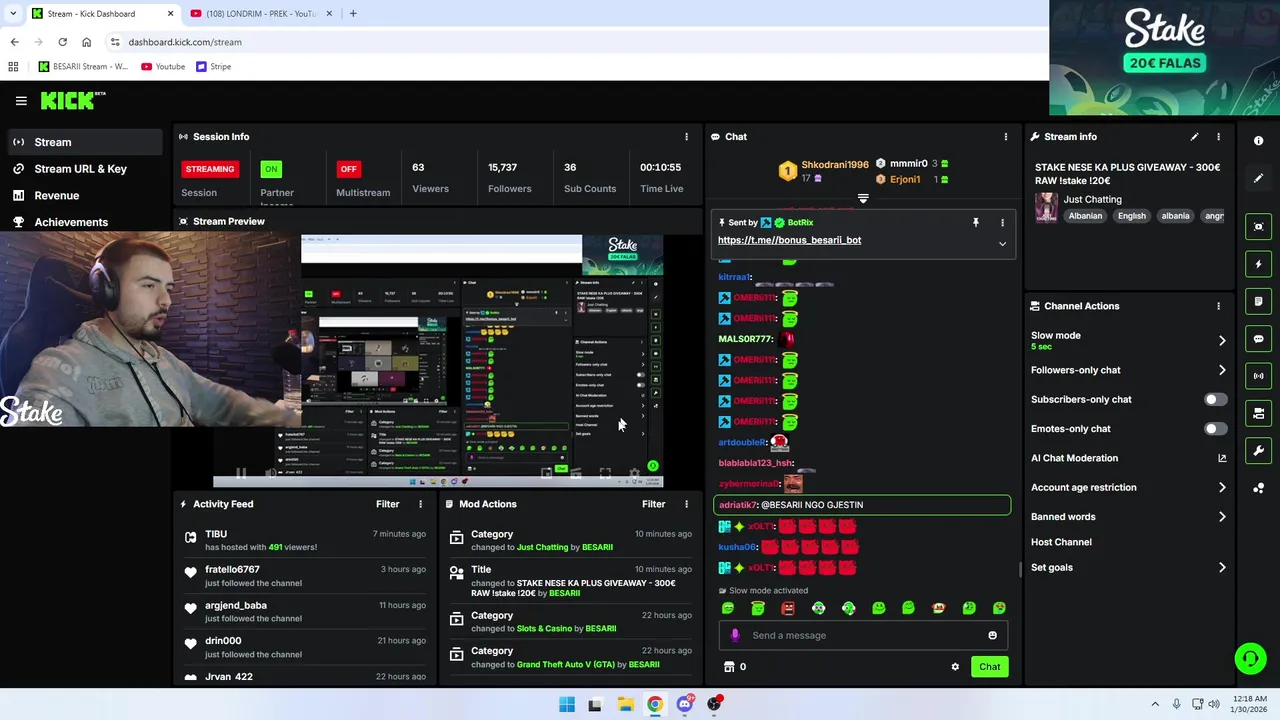The height and width of the screenshot is (720, 1280).
Task: Open emoji picker in chat input
Action: pos(992,635)
